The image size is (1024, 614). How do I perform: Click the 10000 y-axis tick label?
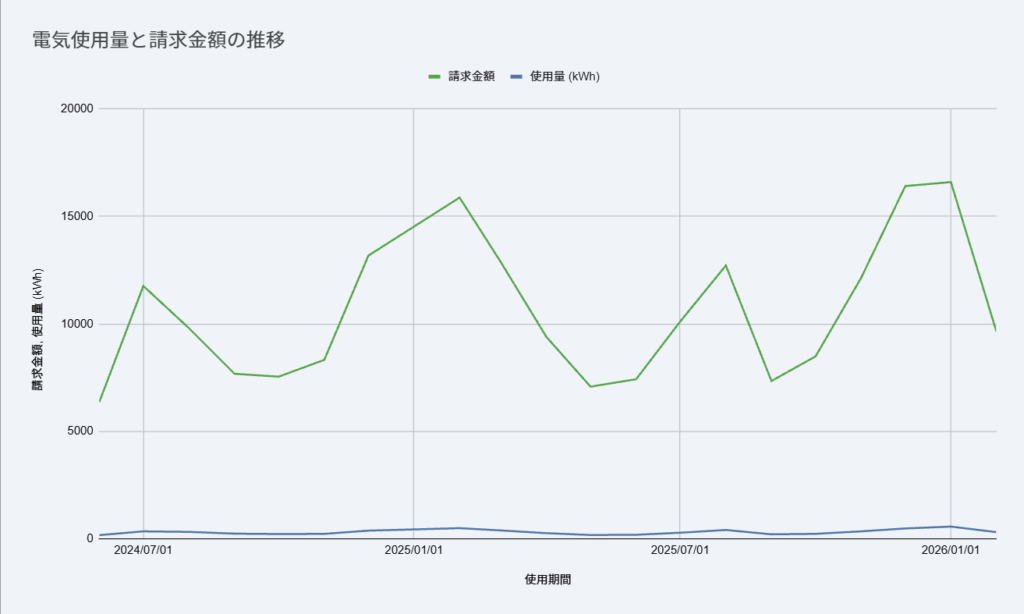pyautogui.click(x=77, y=324)
